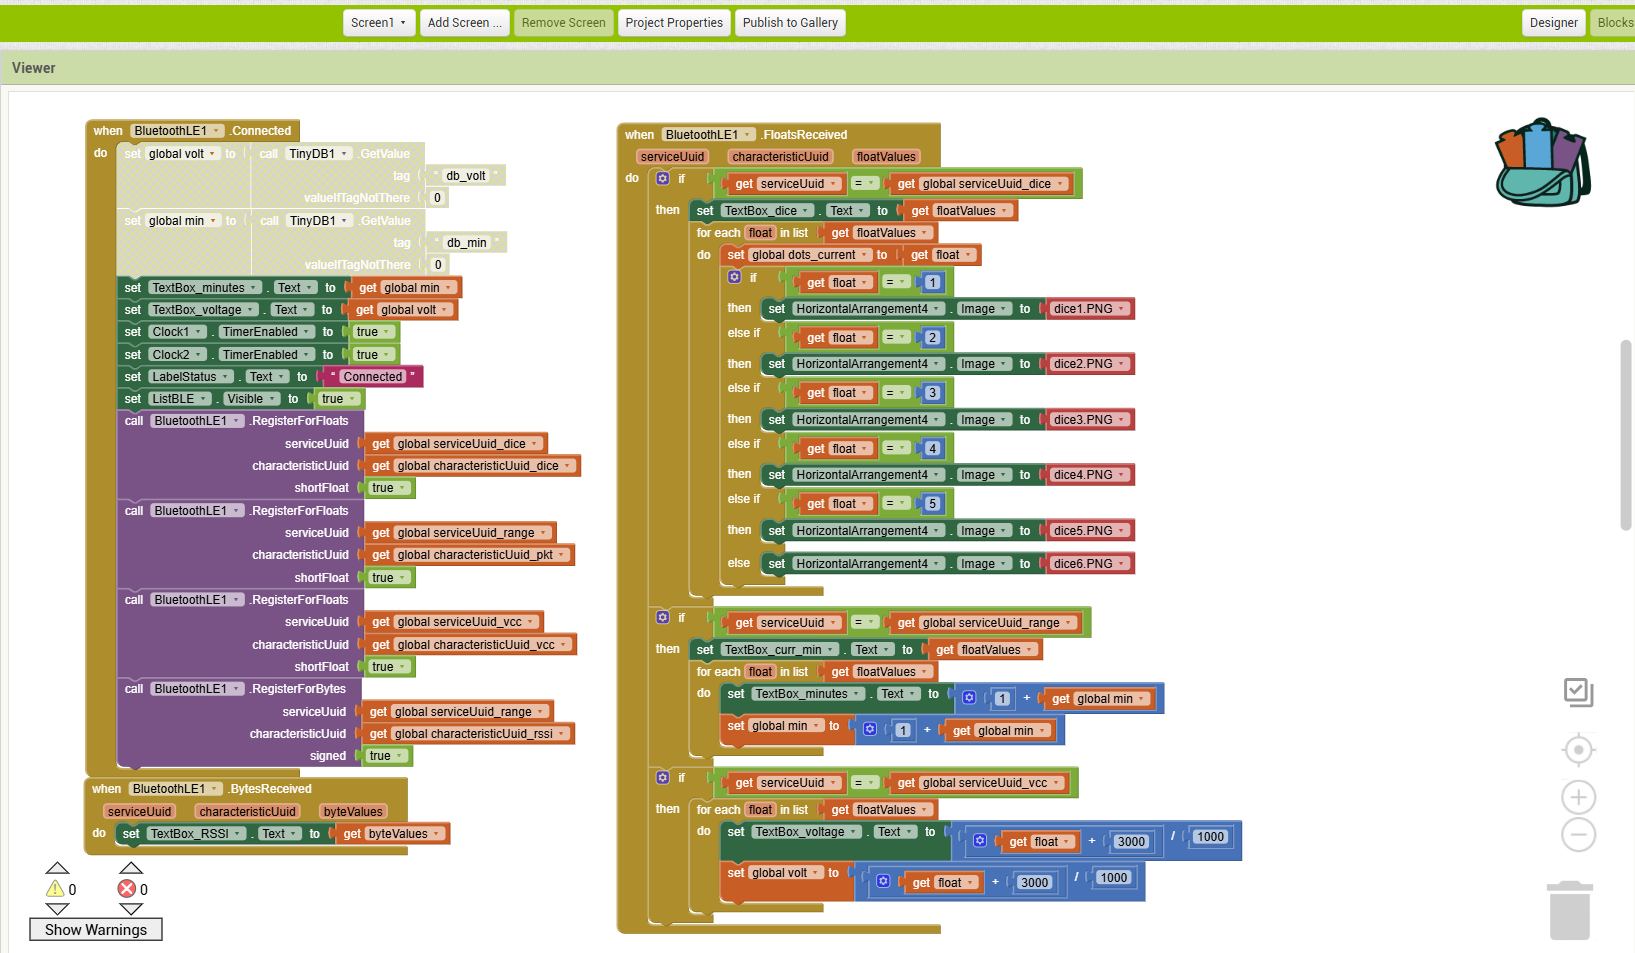This screenshot has width=1635, height=953.
Task: Click the yellow warning triangle icon
Action: [56, 889]
